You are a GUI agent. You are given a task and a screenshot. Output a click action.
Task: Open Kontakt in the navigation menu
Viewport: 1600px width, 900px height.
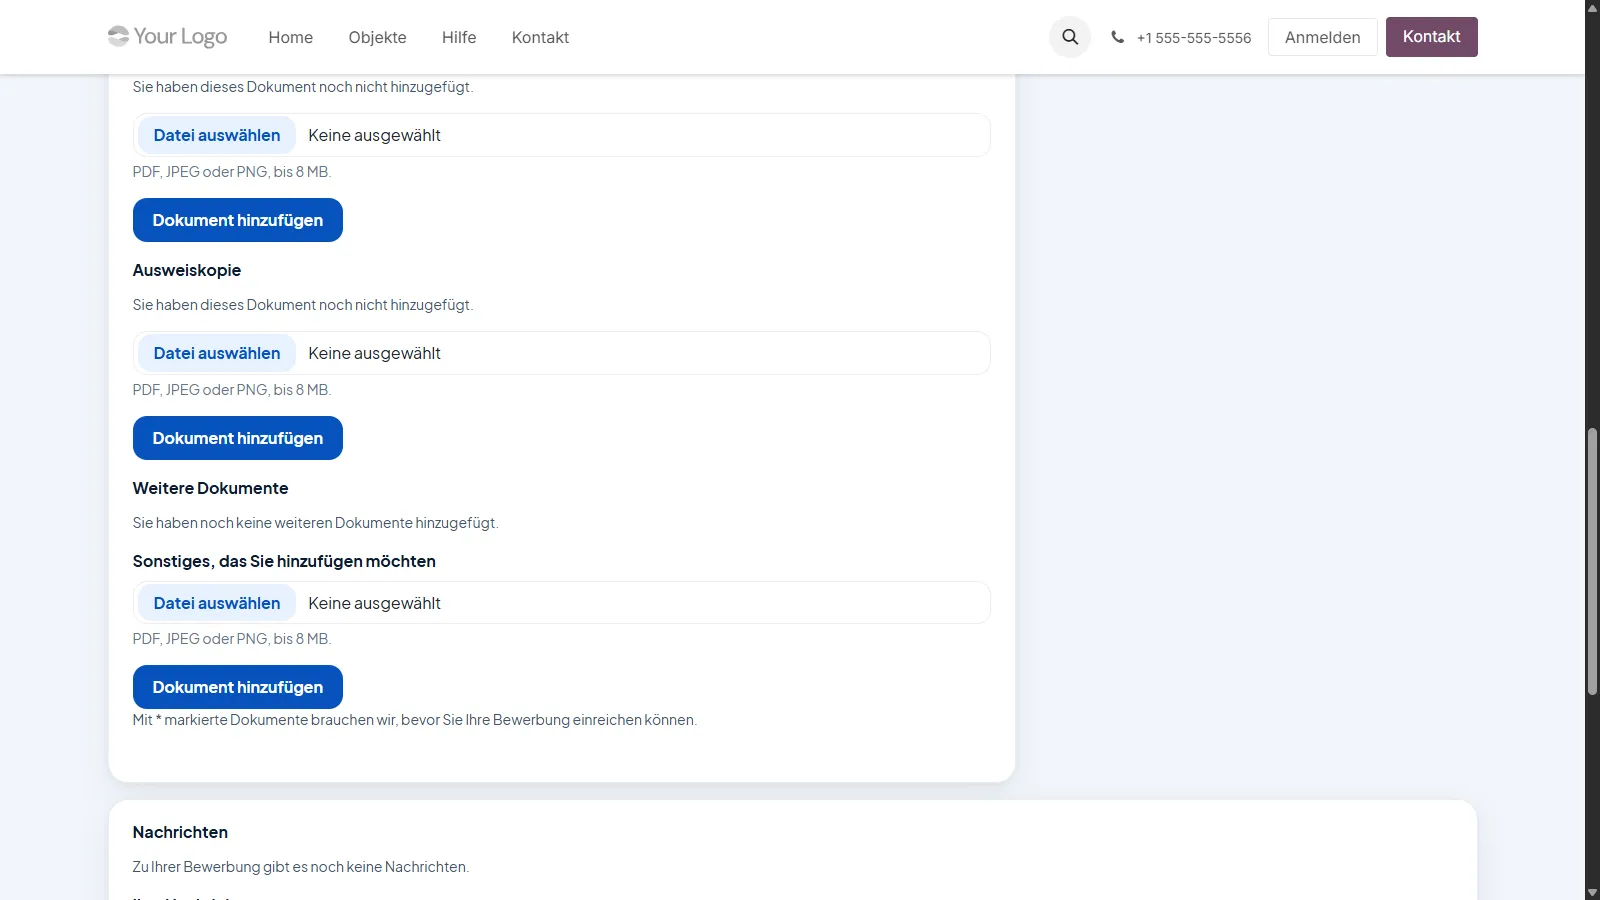tap(540, 37)
